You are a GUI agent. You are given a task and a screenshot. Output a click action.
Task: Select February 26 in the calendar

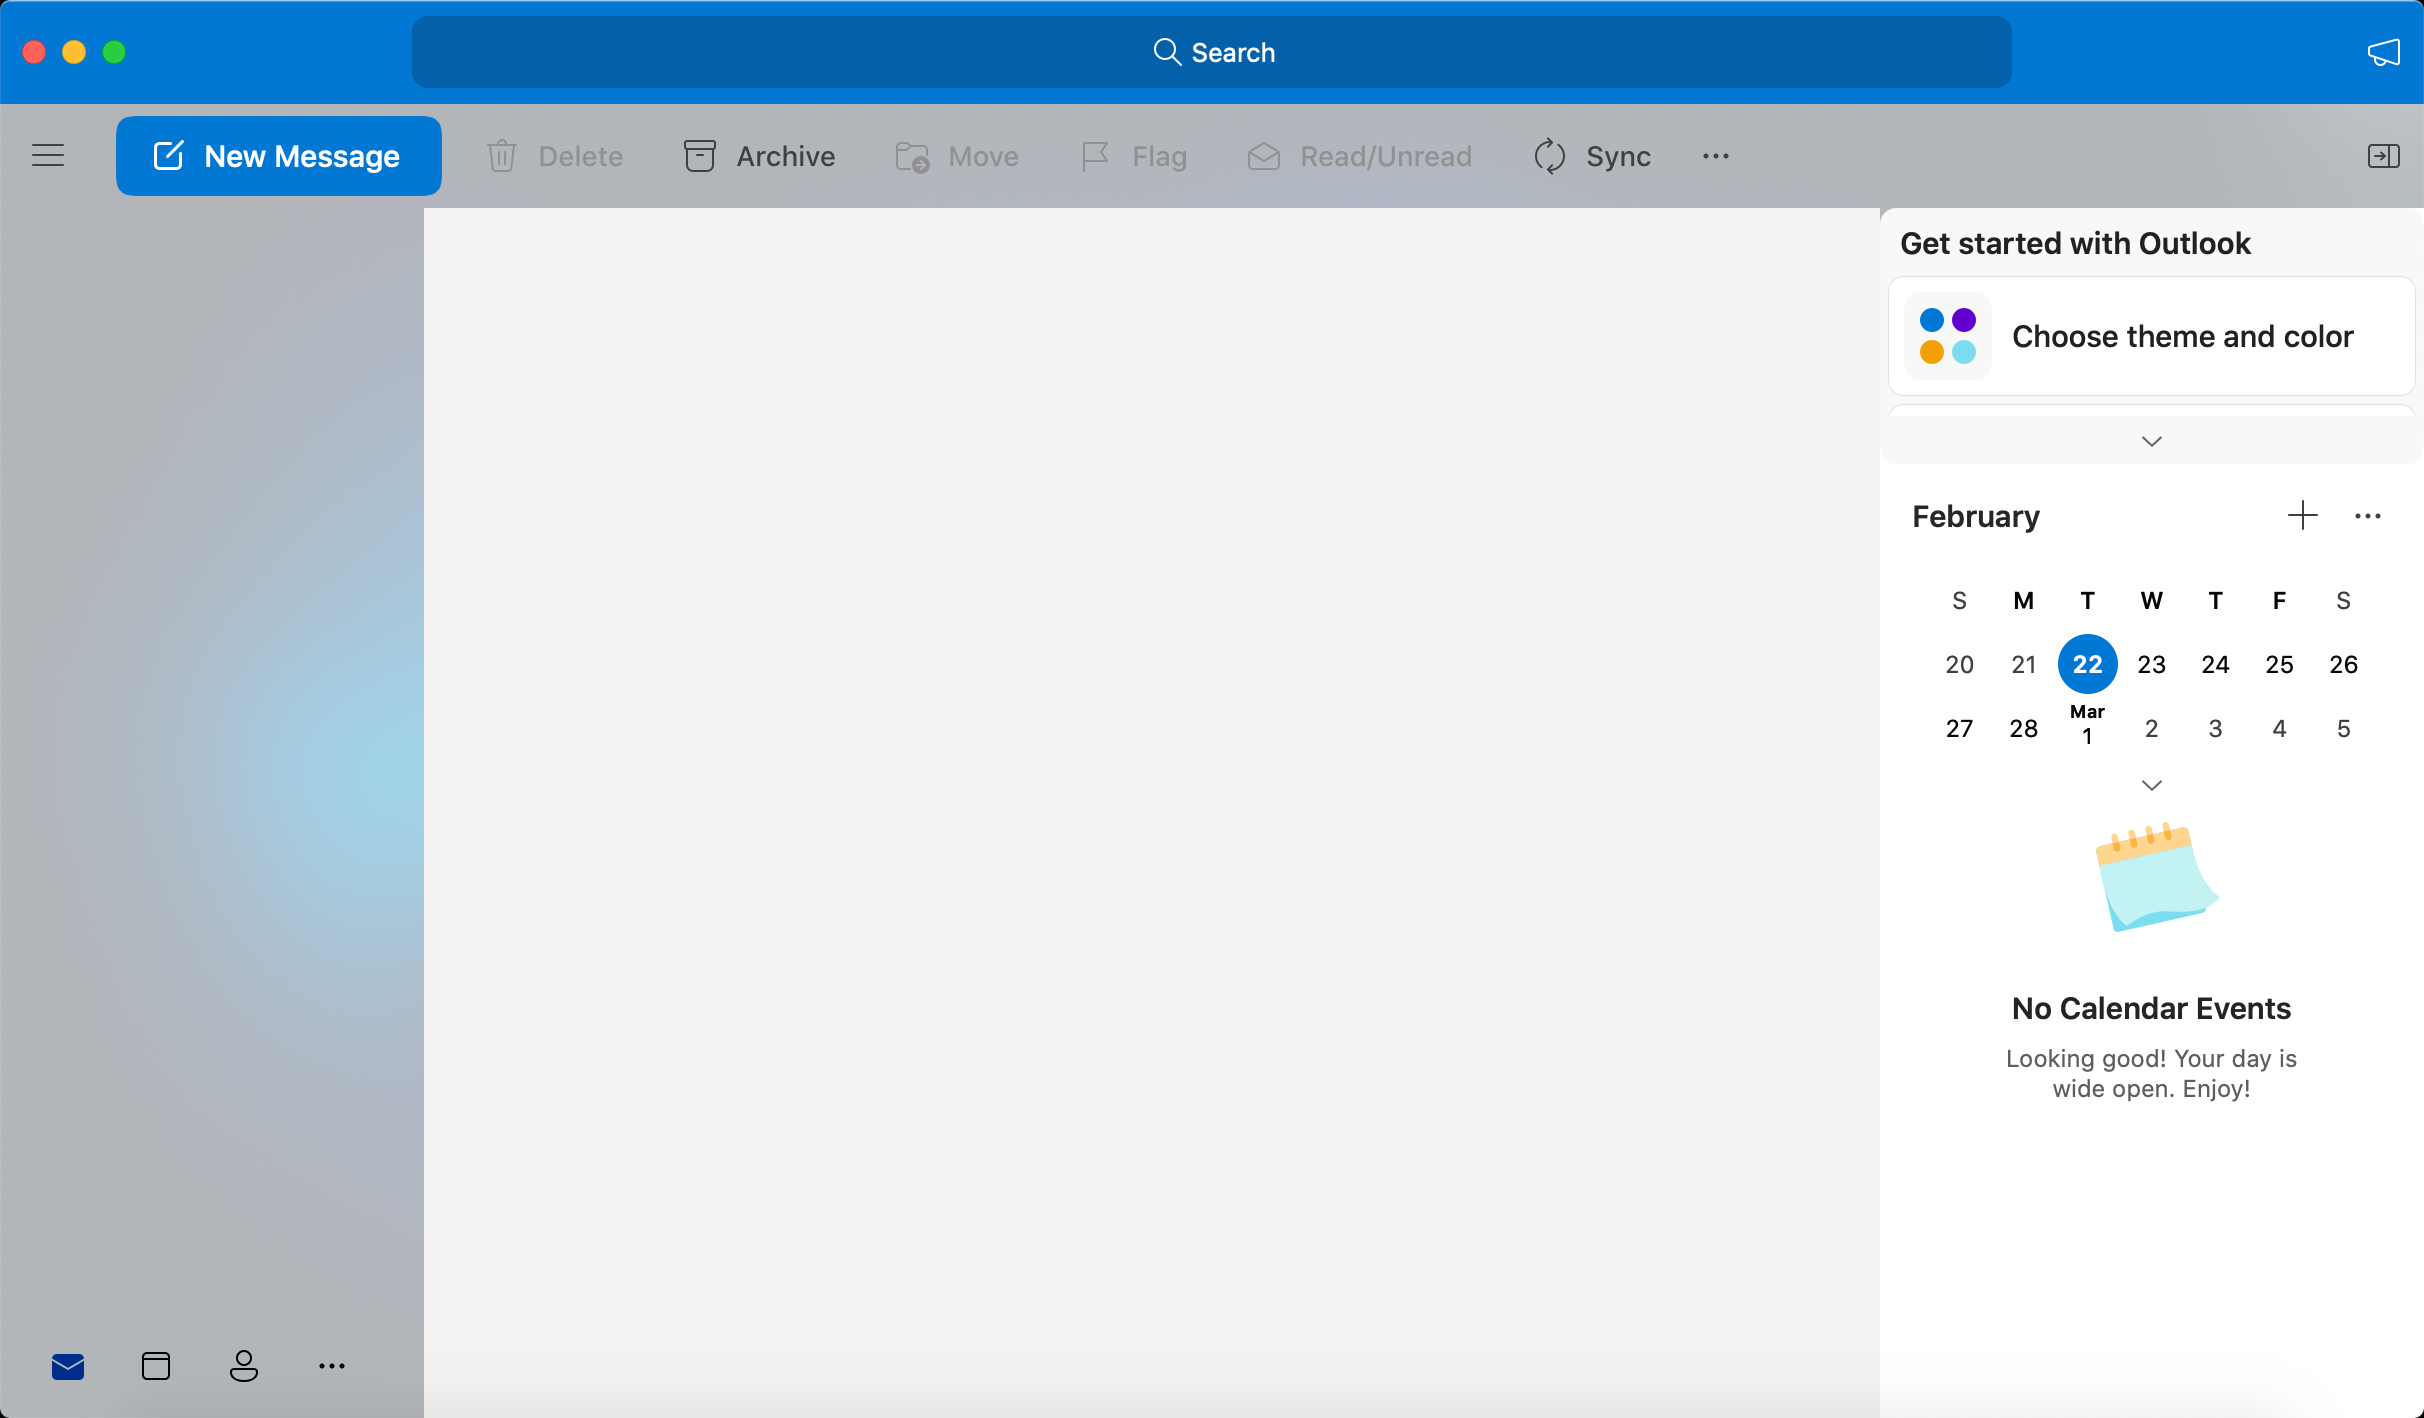pyautogui.click(x=2344, y=664)
